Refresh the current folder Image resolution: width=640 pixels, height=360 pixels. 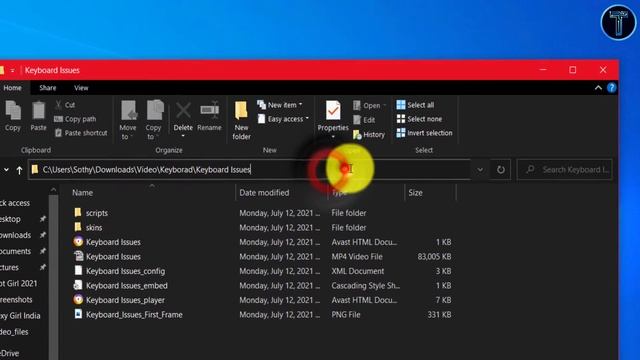click(500, 169)
